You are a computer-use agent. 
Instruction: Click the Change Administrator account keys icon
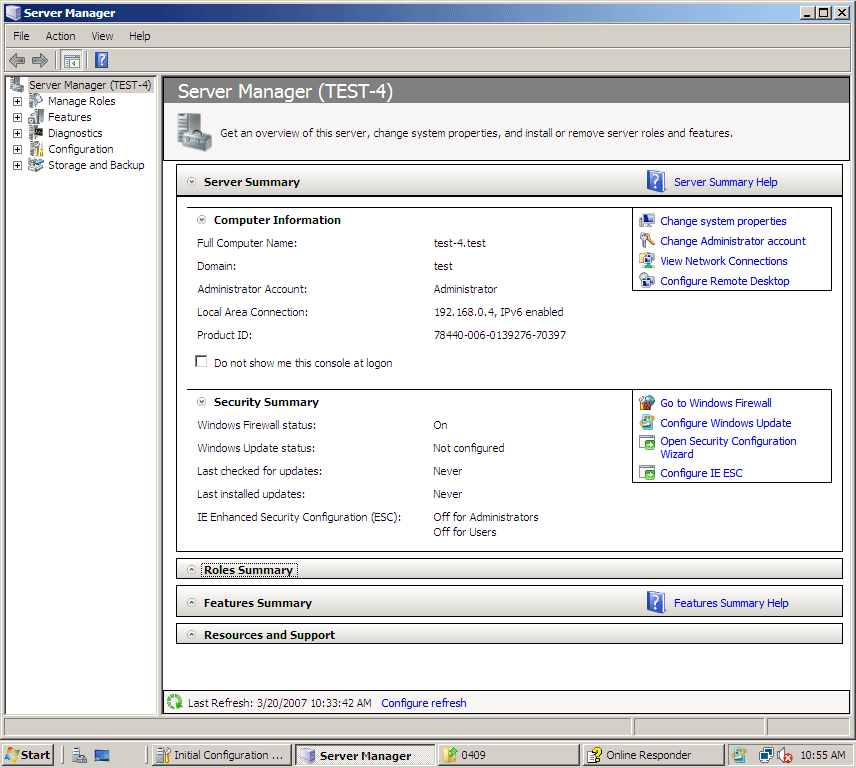647,240
